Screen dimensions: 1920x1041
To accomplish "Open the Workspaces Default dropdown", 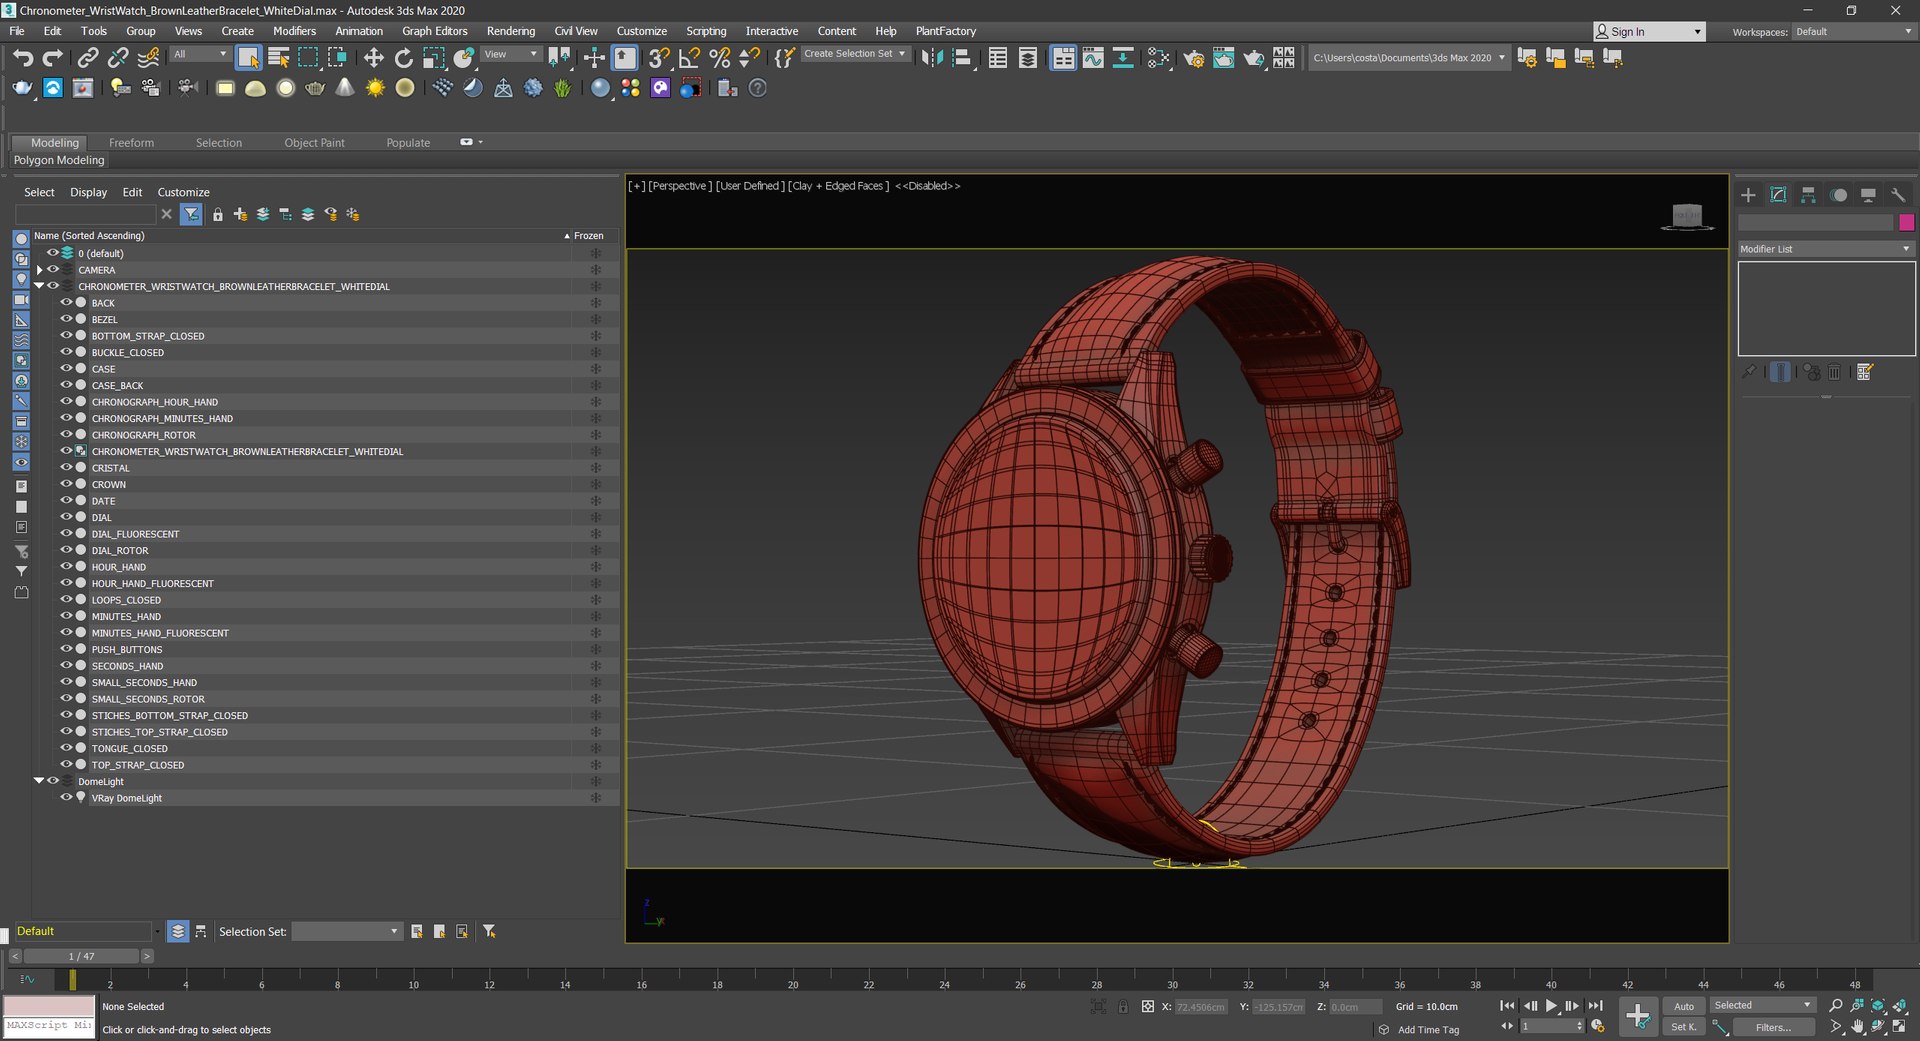I will [1854, 32].
